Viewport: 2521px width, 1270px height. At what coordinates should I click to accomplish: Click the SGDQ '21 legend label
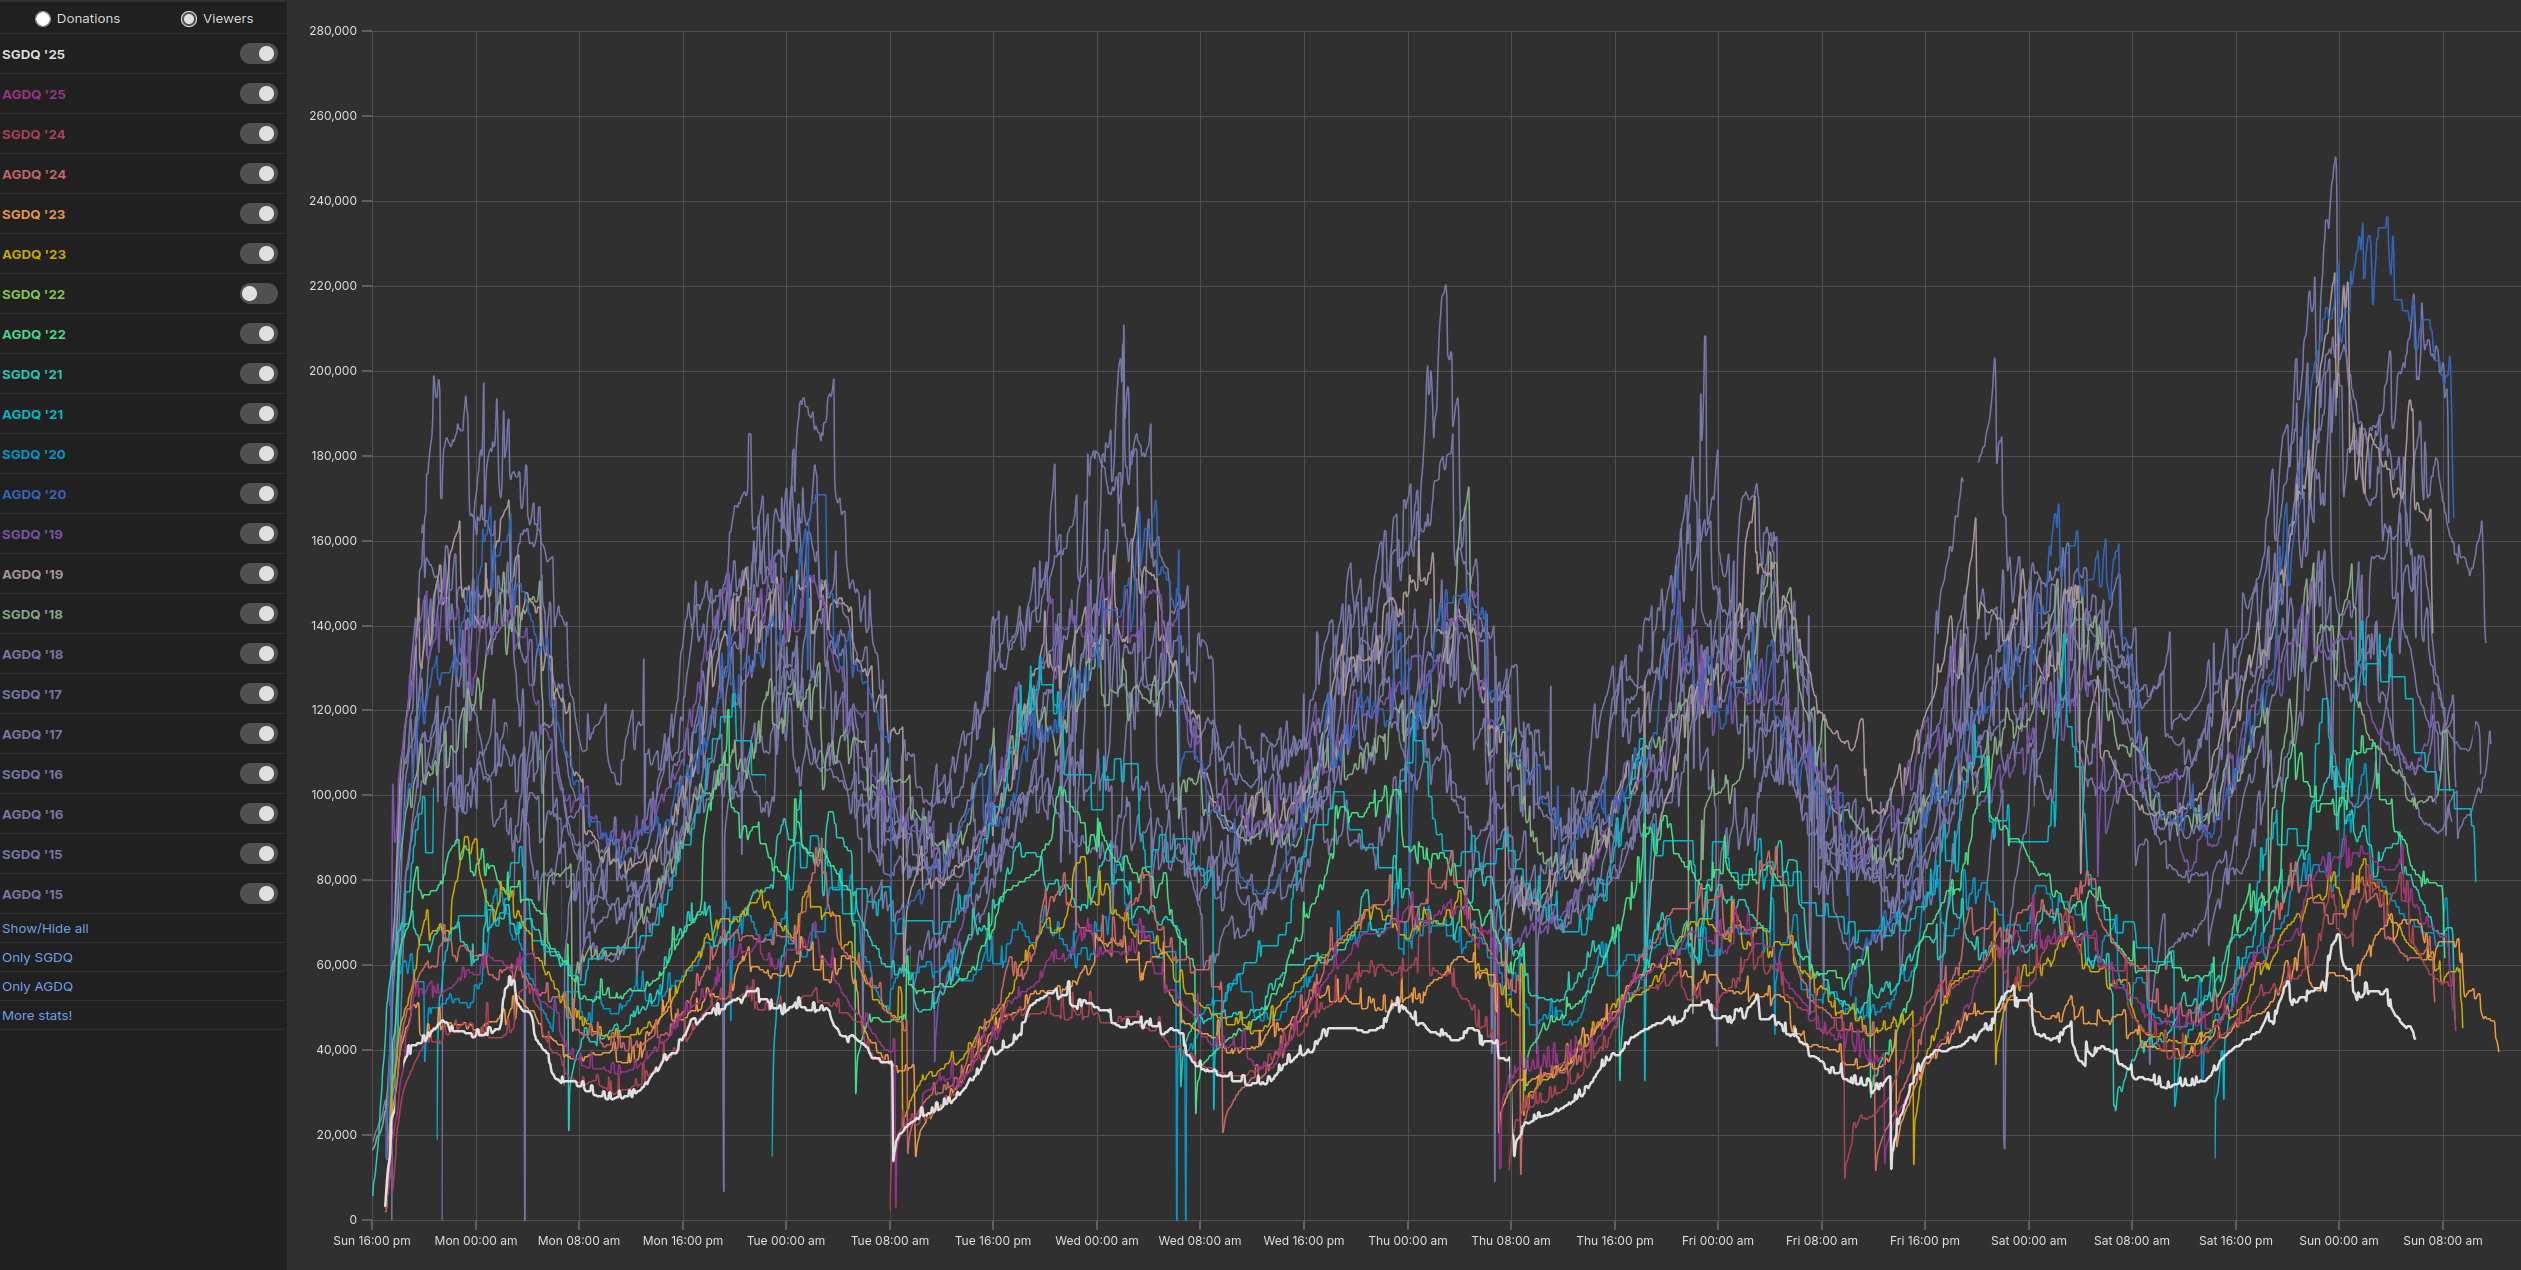(32, 375)
